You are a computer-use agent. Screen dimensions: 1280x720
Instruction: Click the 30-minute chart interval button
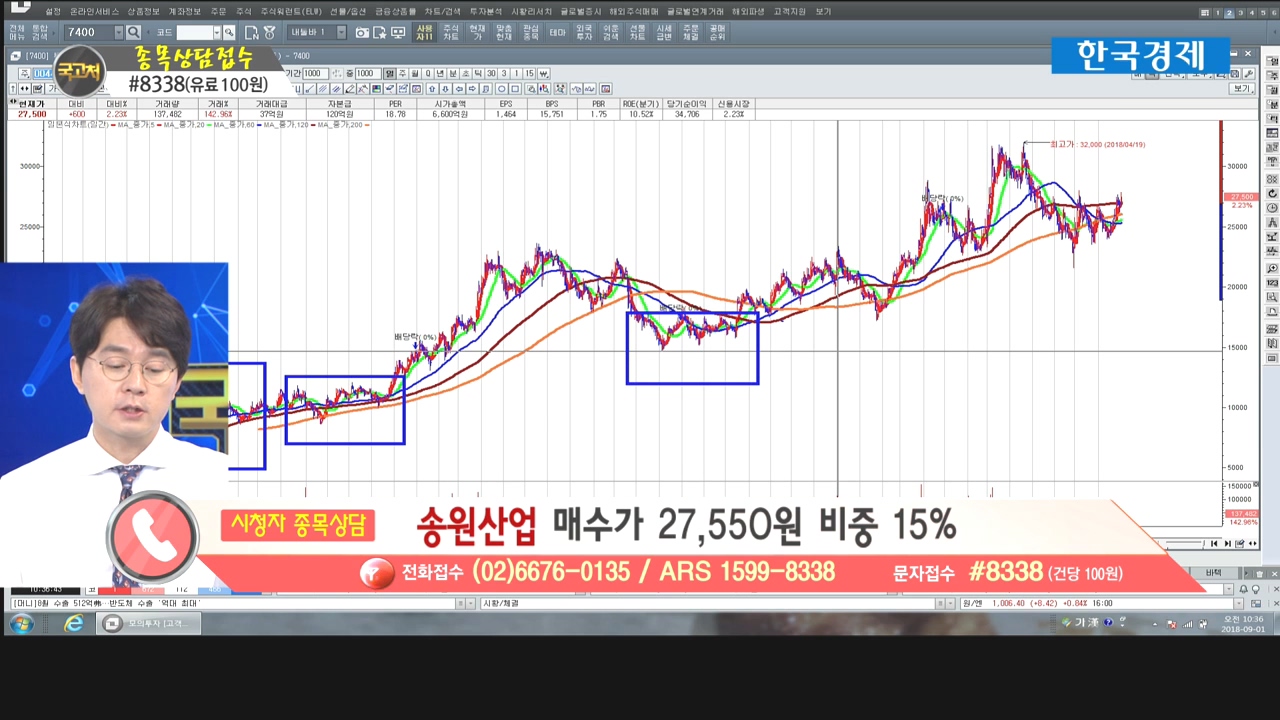pyautogui.click(x=492, y=73)
